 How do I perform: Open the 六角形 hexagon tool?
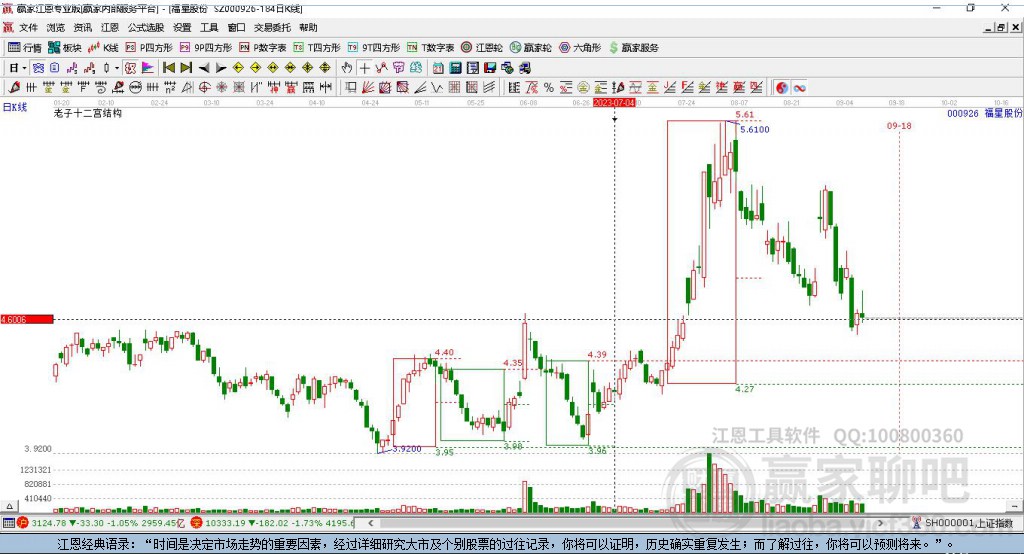pyautogui.click(x=580, y=48)
